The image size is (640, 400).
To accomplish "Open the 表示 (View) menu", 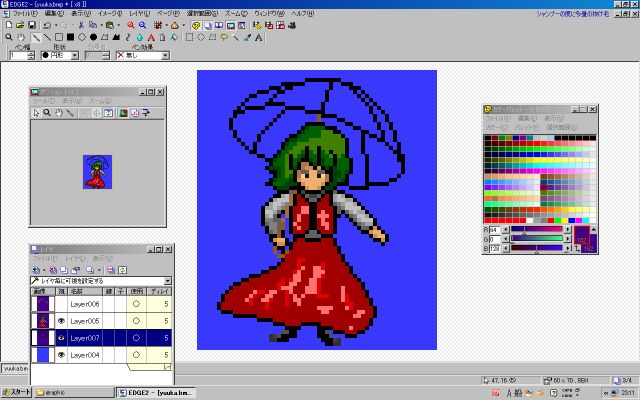I will click(81, 13).
